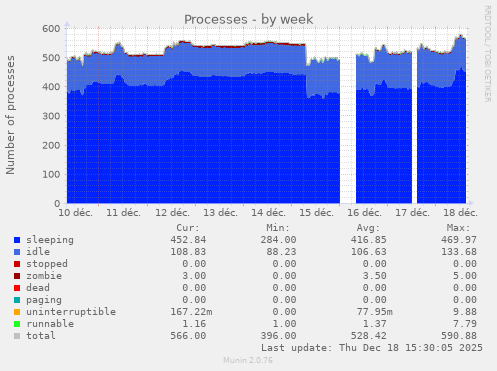Click runnable current value 1.16
497x371 pixels.
point(194,324)
